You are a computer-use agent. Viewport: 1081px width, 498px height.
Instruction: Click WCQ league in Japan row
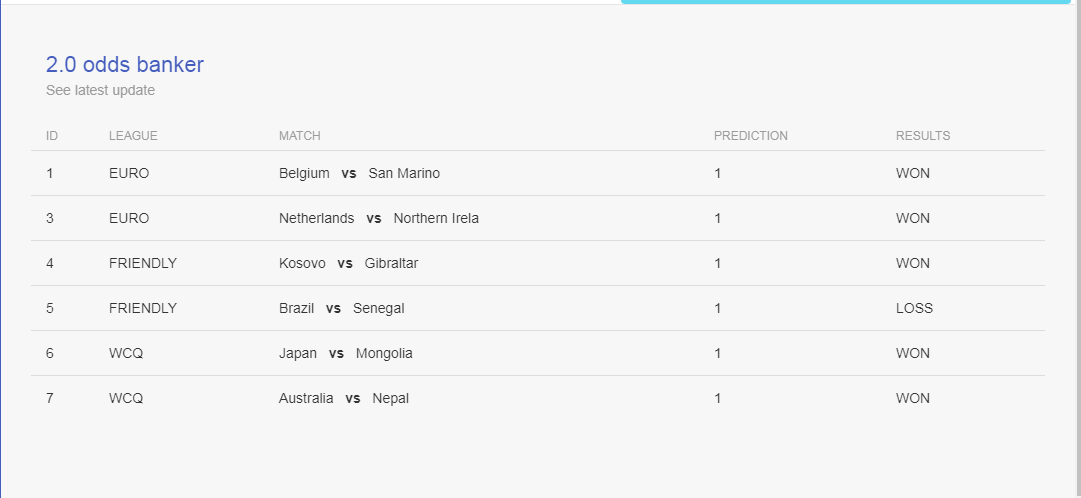[126, 353]
